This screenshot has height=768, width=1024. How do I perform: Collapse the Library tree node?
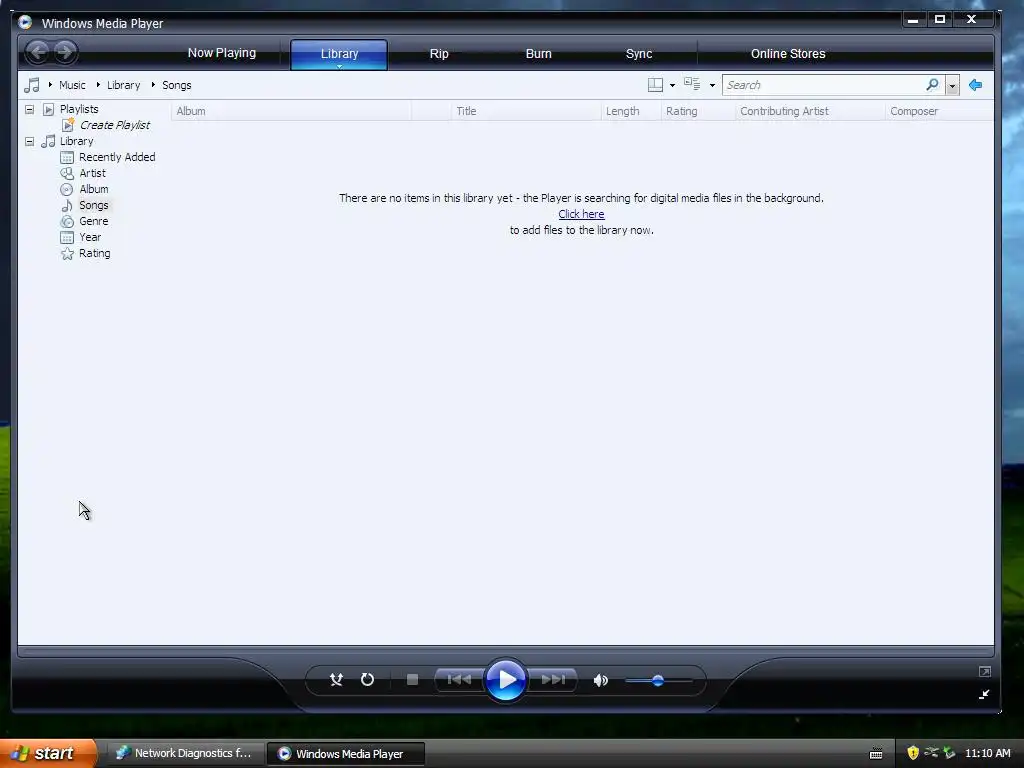click(29, 141)
